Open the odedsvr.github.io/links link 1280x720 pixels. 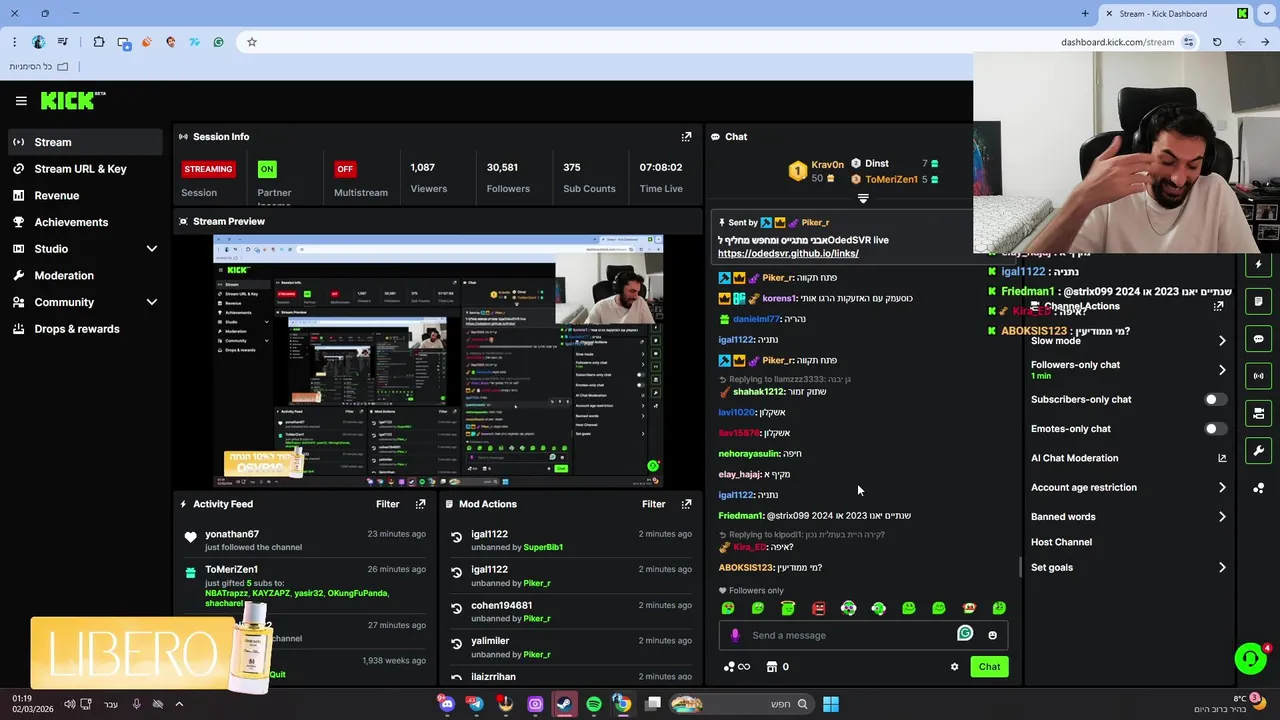click(788, 254)
